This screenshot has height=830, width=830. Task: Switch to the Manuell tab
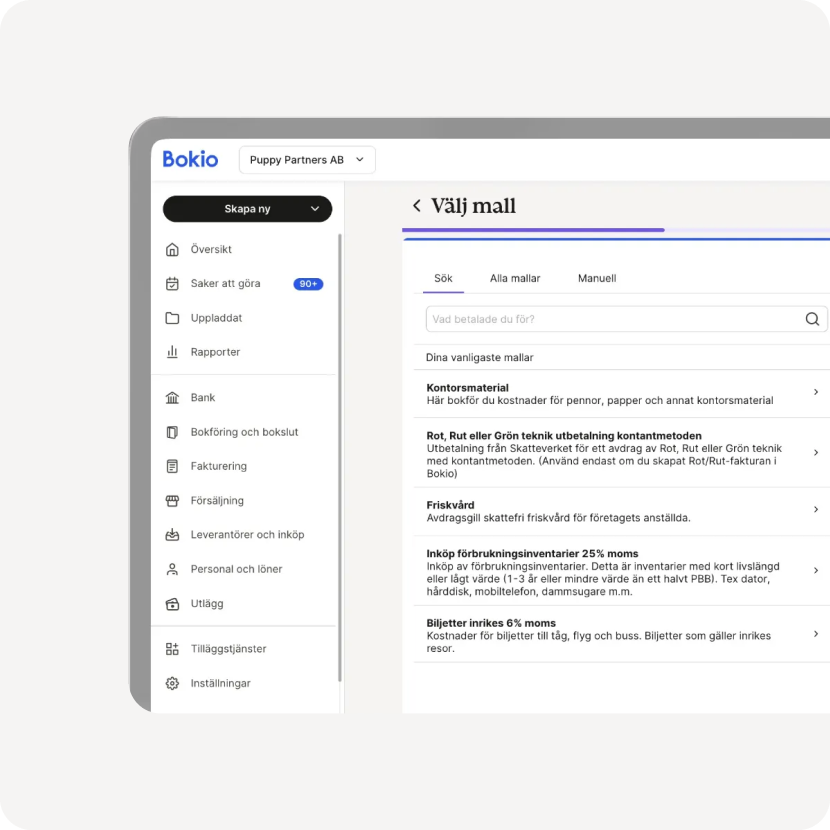(597, 278)
